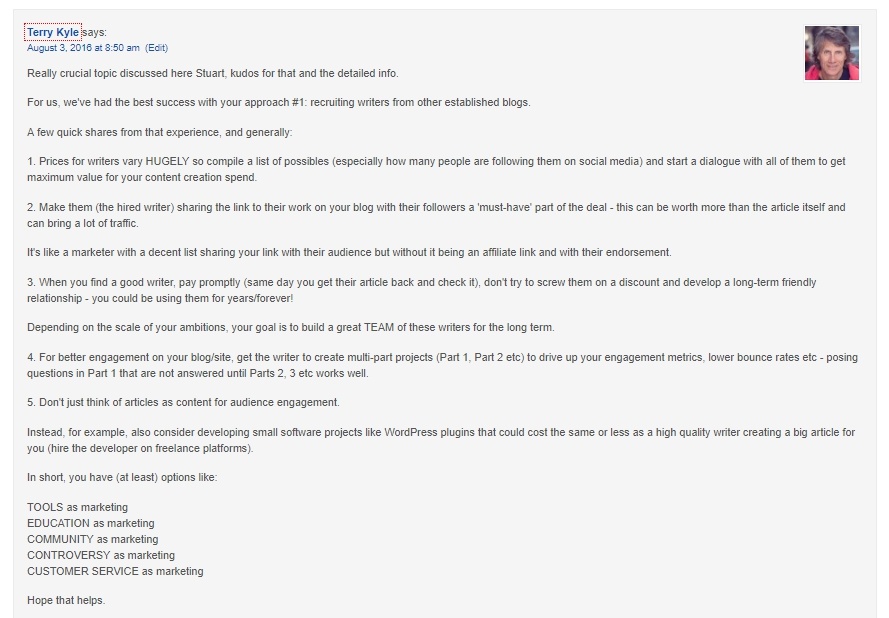Click the paragraph about recruiting writers from blogs
This screenshot has height=618, width=889.
(278, 103)
